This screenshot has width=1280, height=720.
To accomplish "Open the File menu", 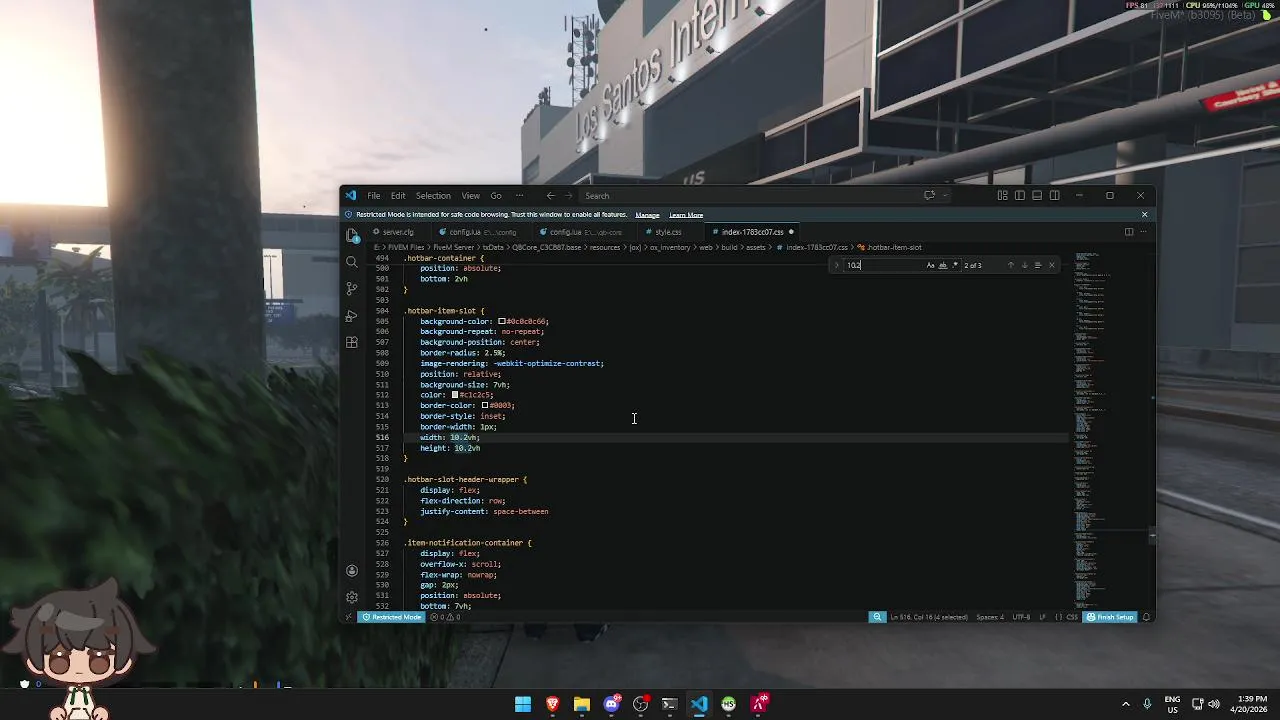I will (x=373, y=196).
